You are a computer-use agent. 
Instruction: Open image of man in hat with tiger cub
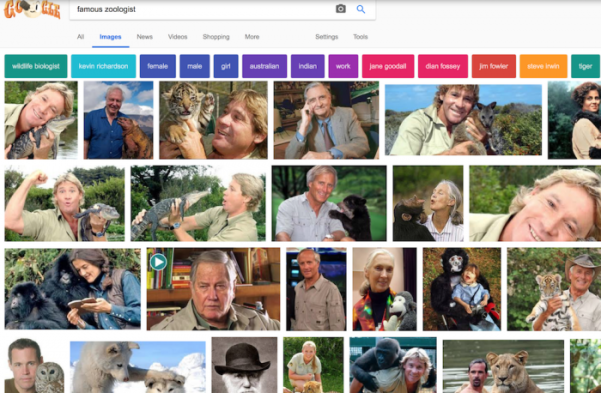coord(554,289)
